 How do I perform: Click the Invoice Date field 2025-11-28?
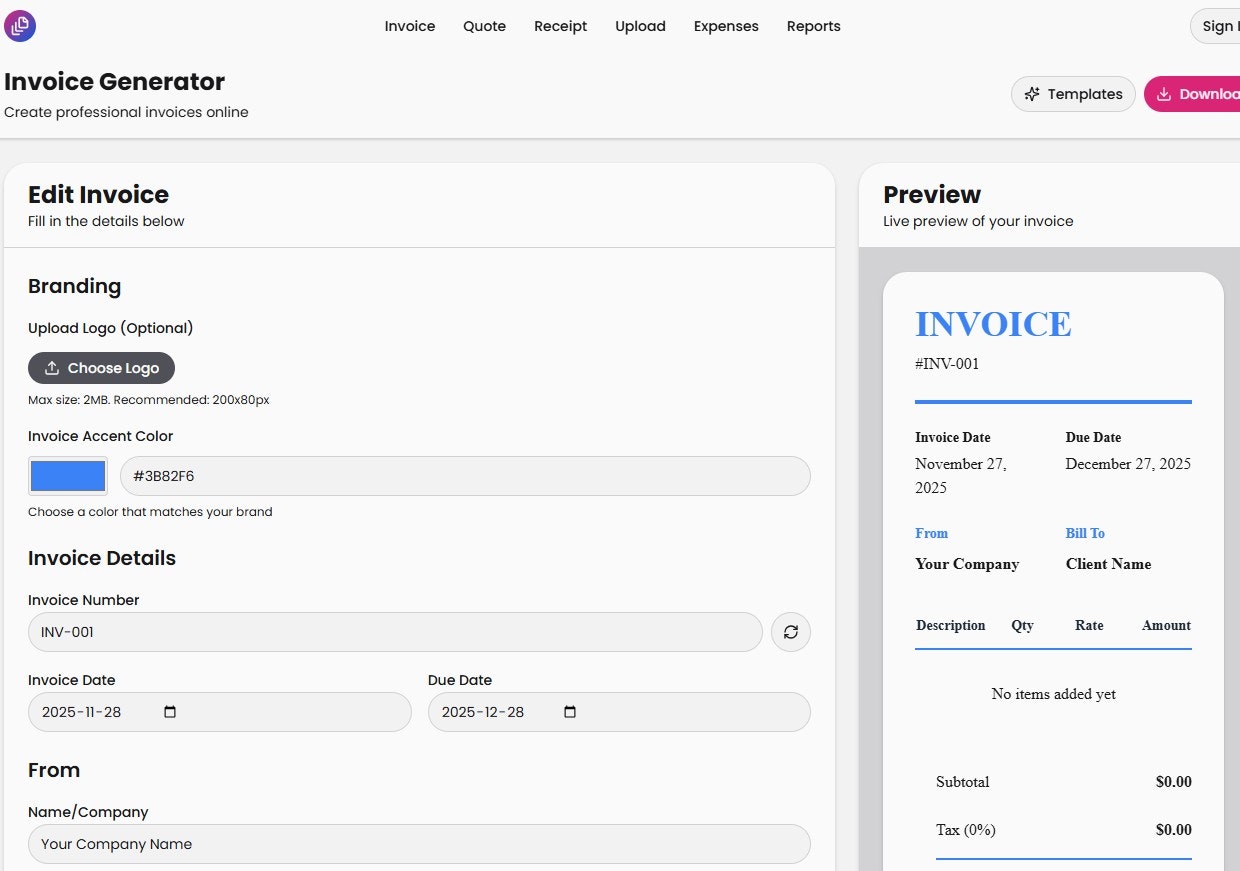coord(219,712)
